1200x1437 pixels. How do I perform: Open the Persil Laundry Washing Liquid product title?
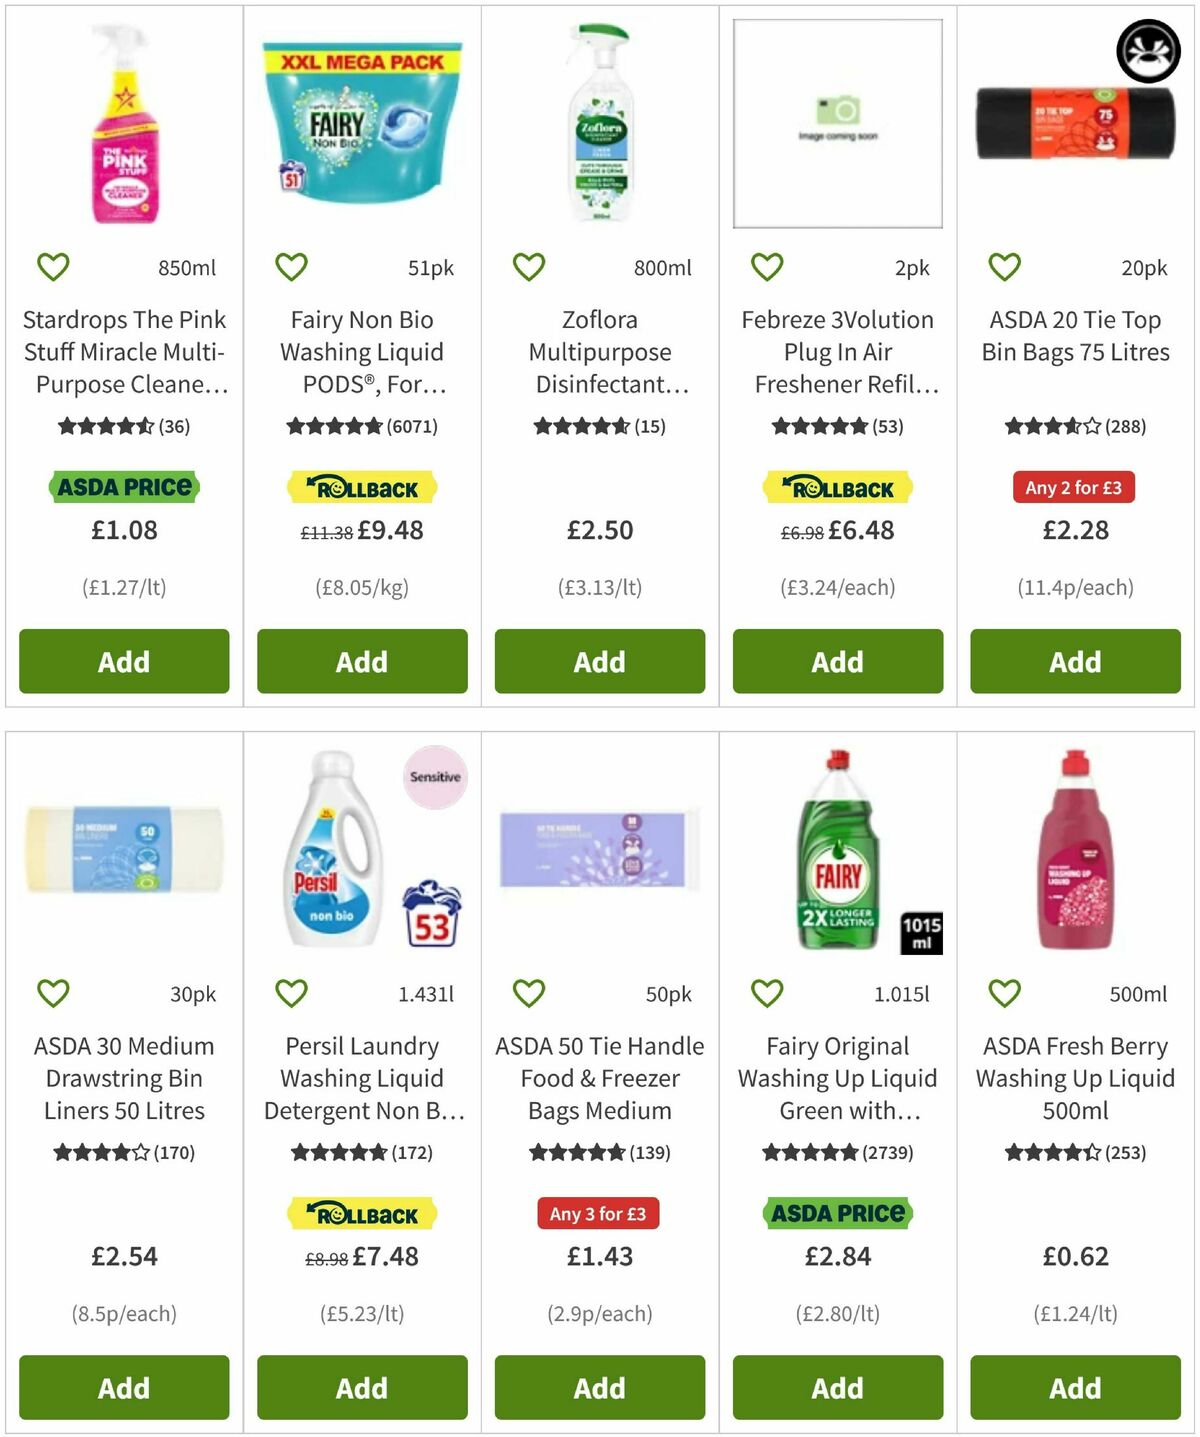(x=361, y=1078)
